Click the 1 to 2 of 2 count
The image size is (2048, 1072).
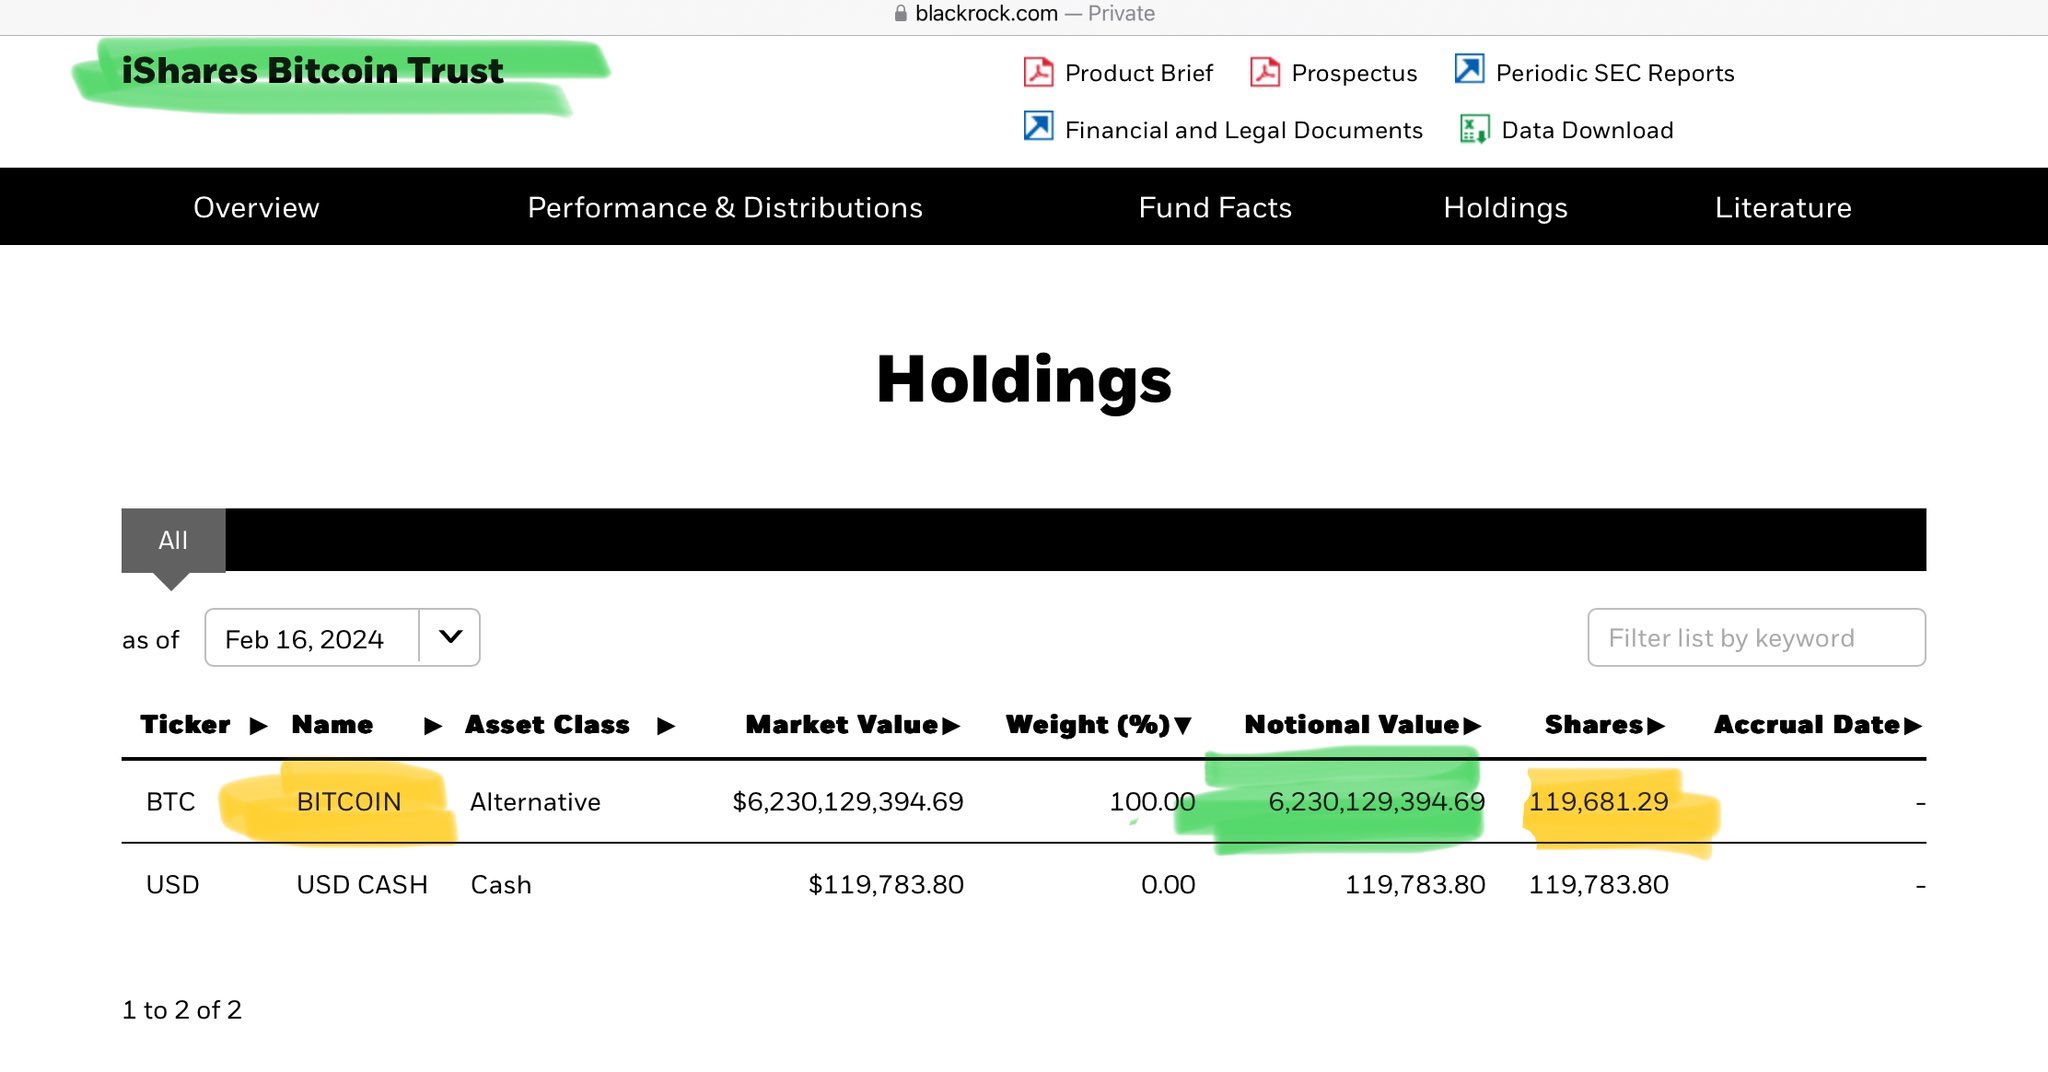(182, 1010)
